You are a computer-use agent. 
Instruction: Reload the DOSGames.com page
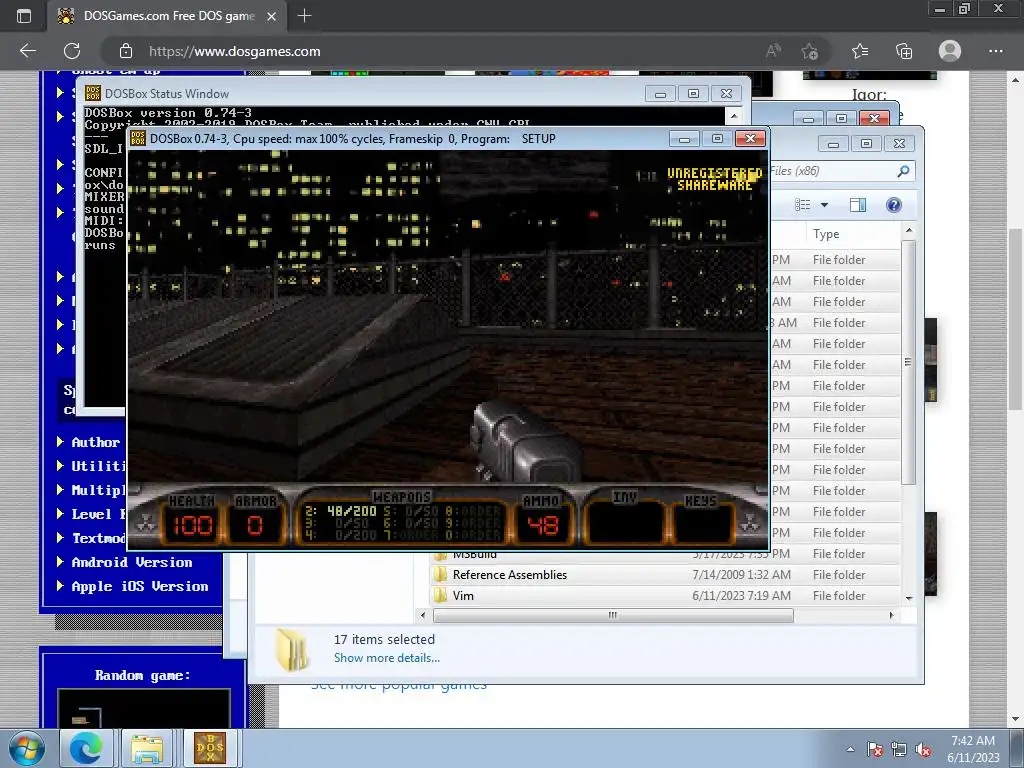tap(72, 51)
